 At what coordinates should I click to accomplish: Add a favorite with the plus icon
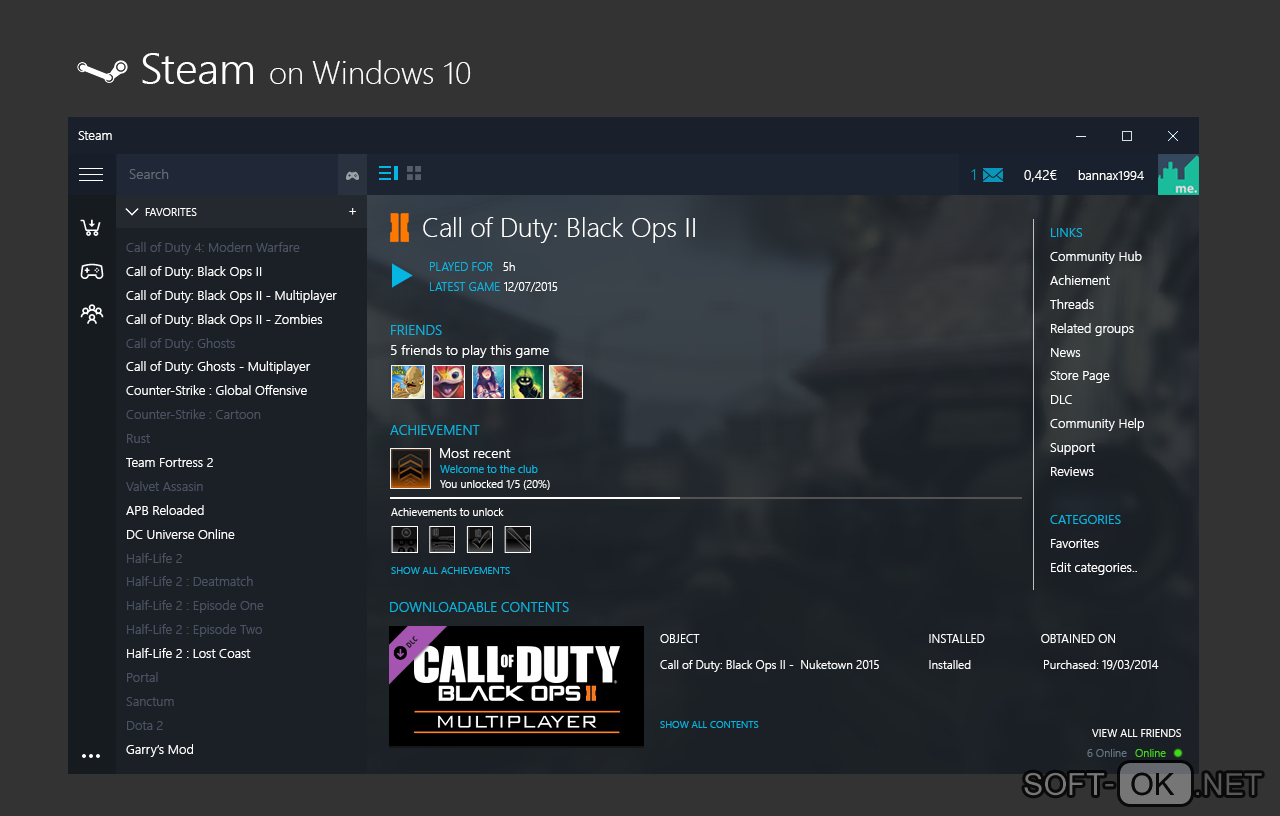[x=352, y=212]
